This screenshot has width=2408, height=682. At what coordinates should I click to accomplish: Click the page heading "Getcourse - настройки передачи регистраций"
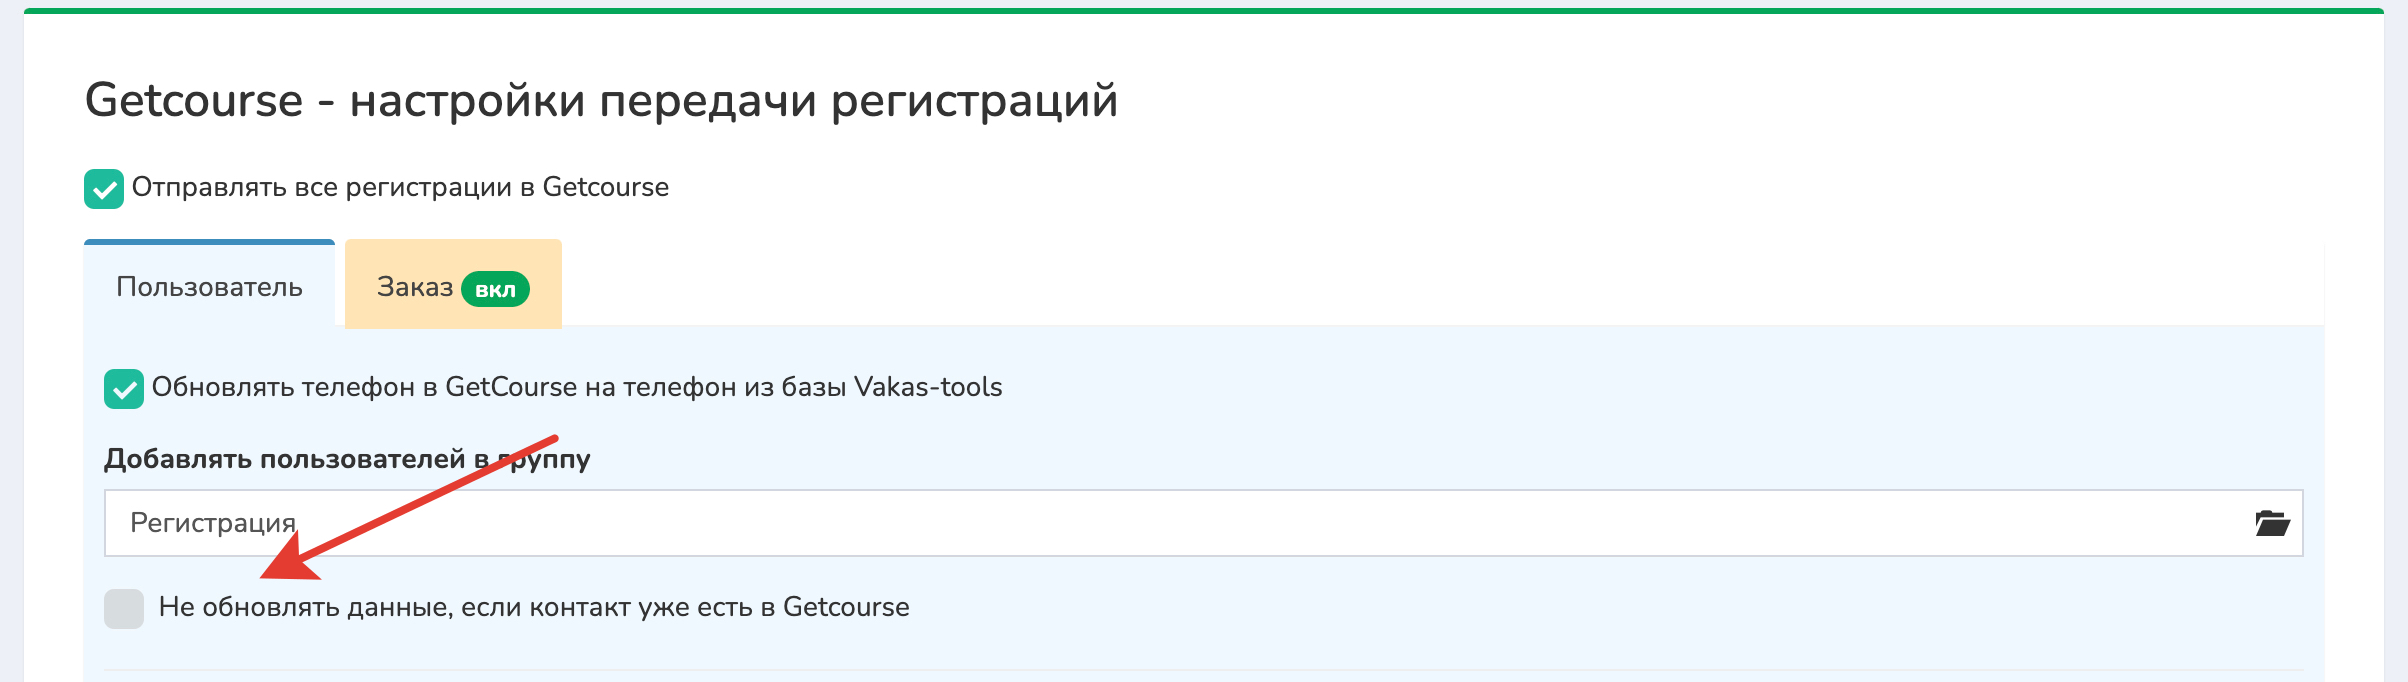coord(601,101)
